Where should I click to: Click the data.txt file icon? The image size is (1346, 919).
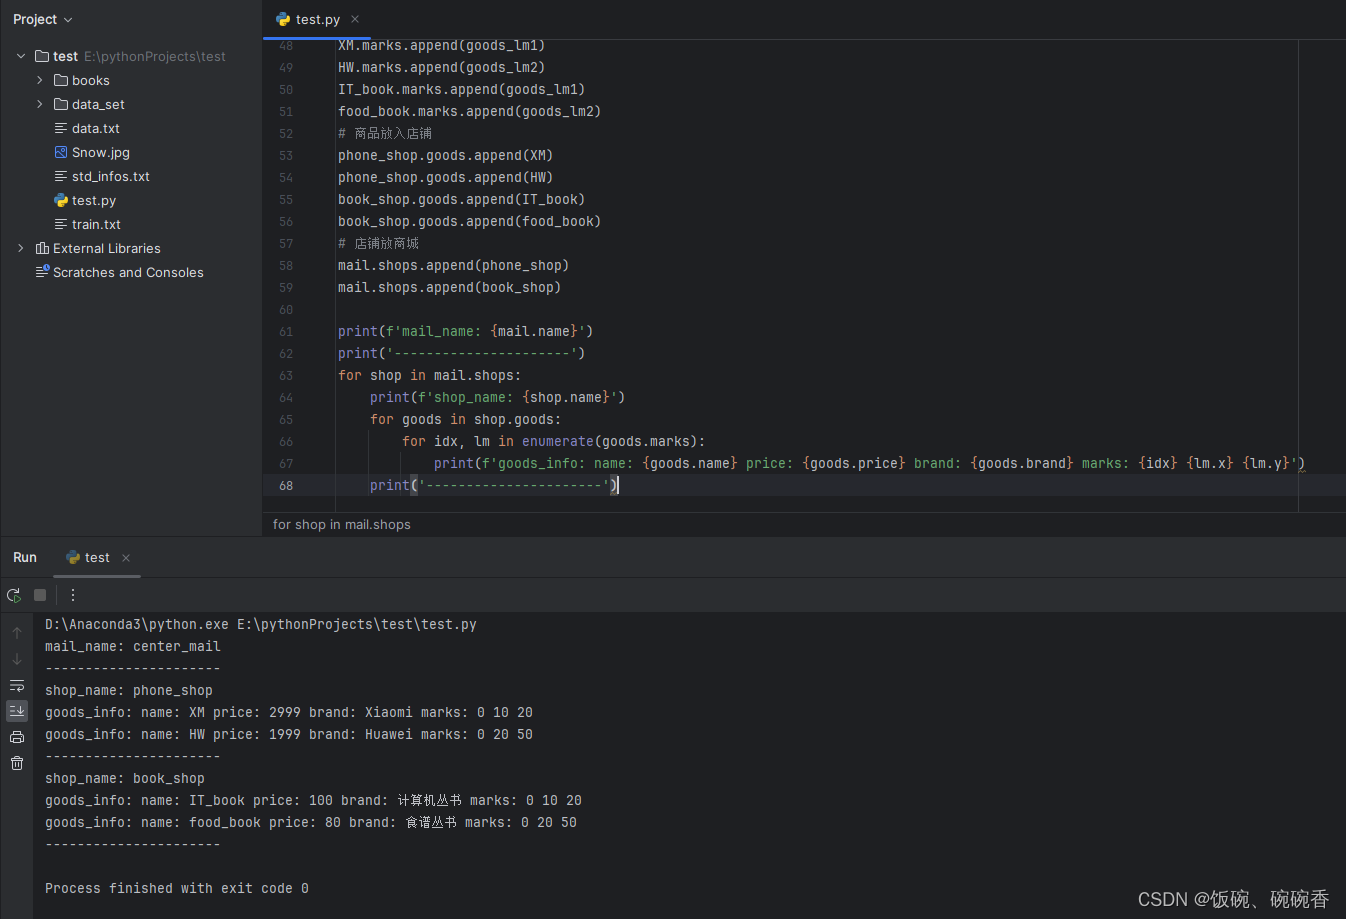point(61,128)
